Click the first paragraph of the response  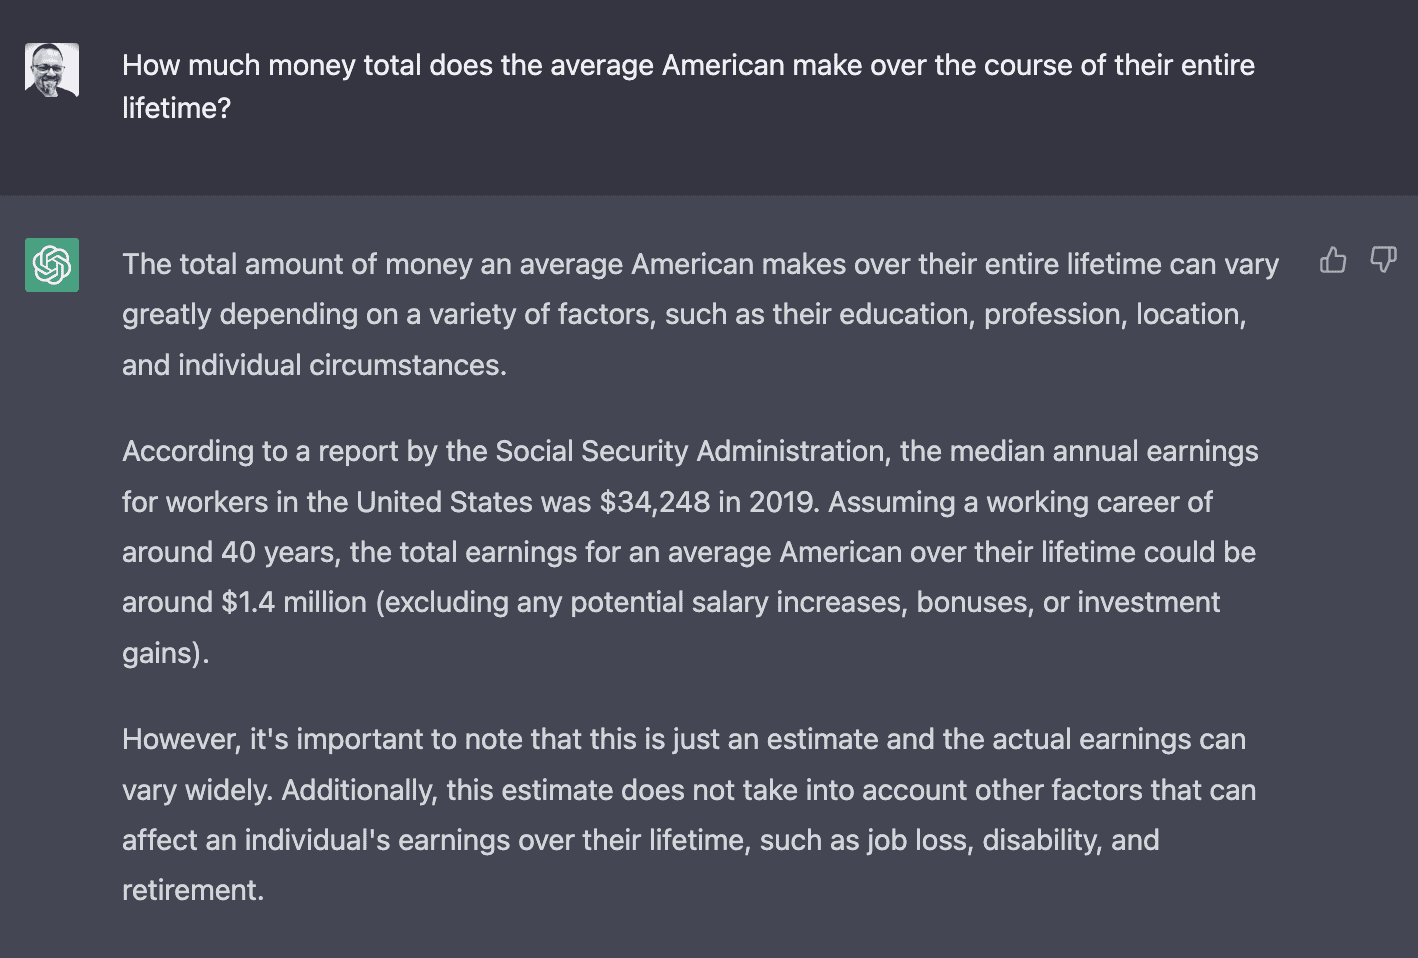click(700, 314)
